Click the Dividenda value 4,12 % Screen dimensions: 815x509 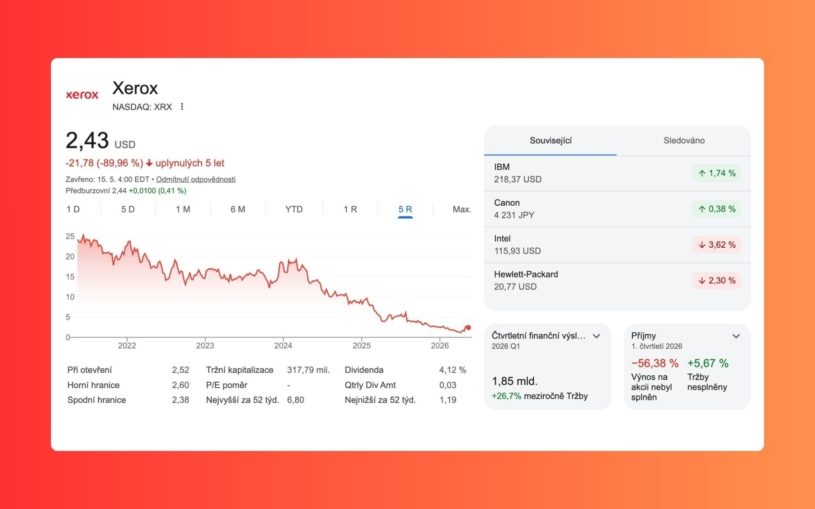click(452, 370)
